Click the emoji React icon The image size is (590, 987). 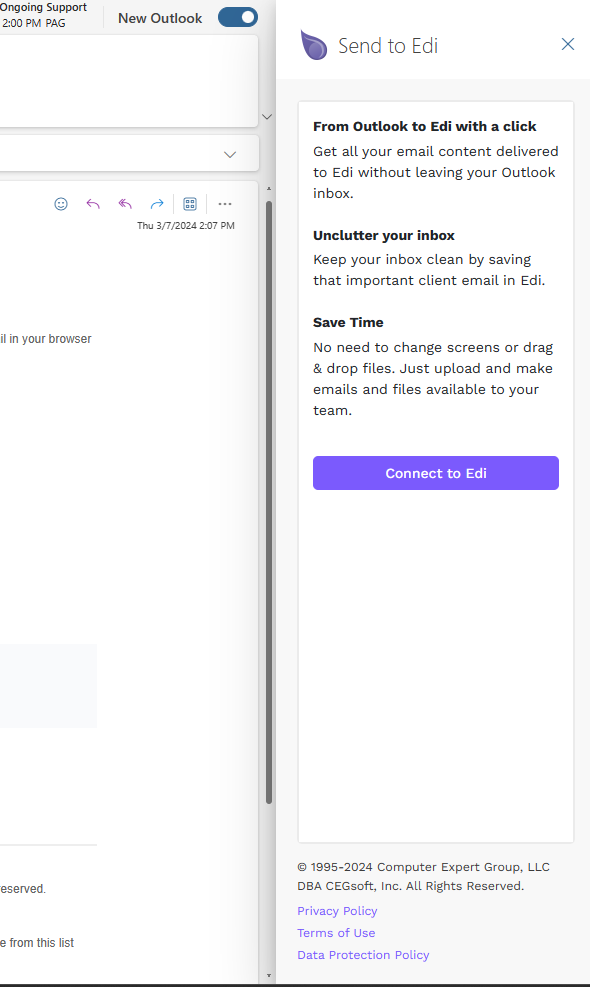tap(61, 204)
